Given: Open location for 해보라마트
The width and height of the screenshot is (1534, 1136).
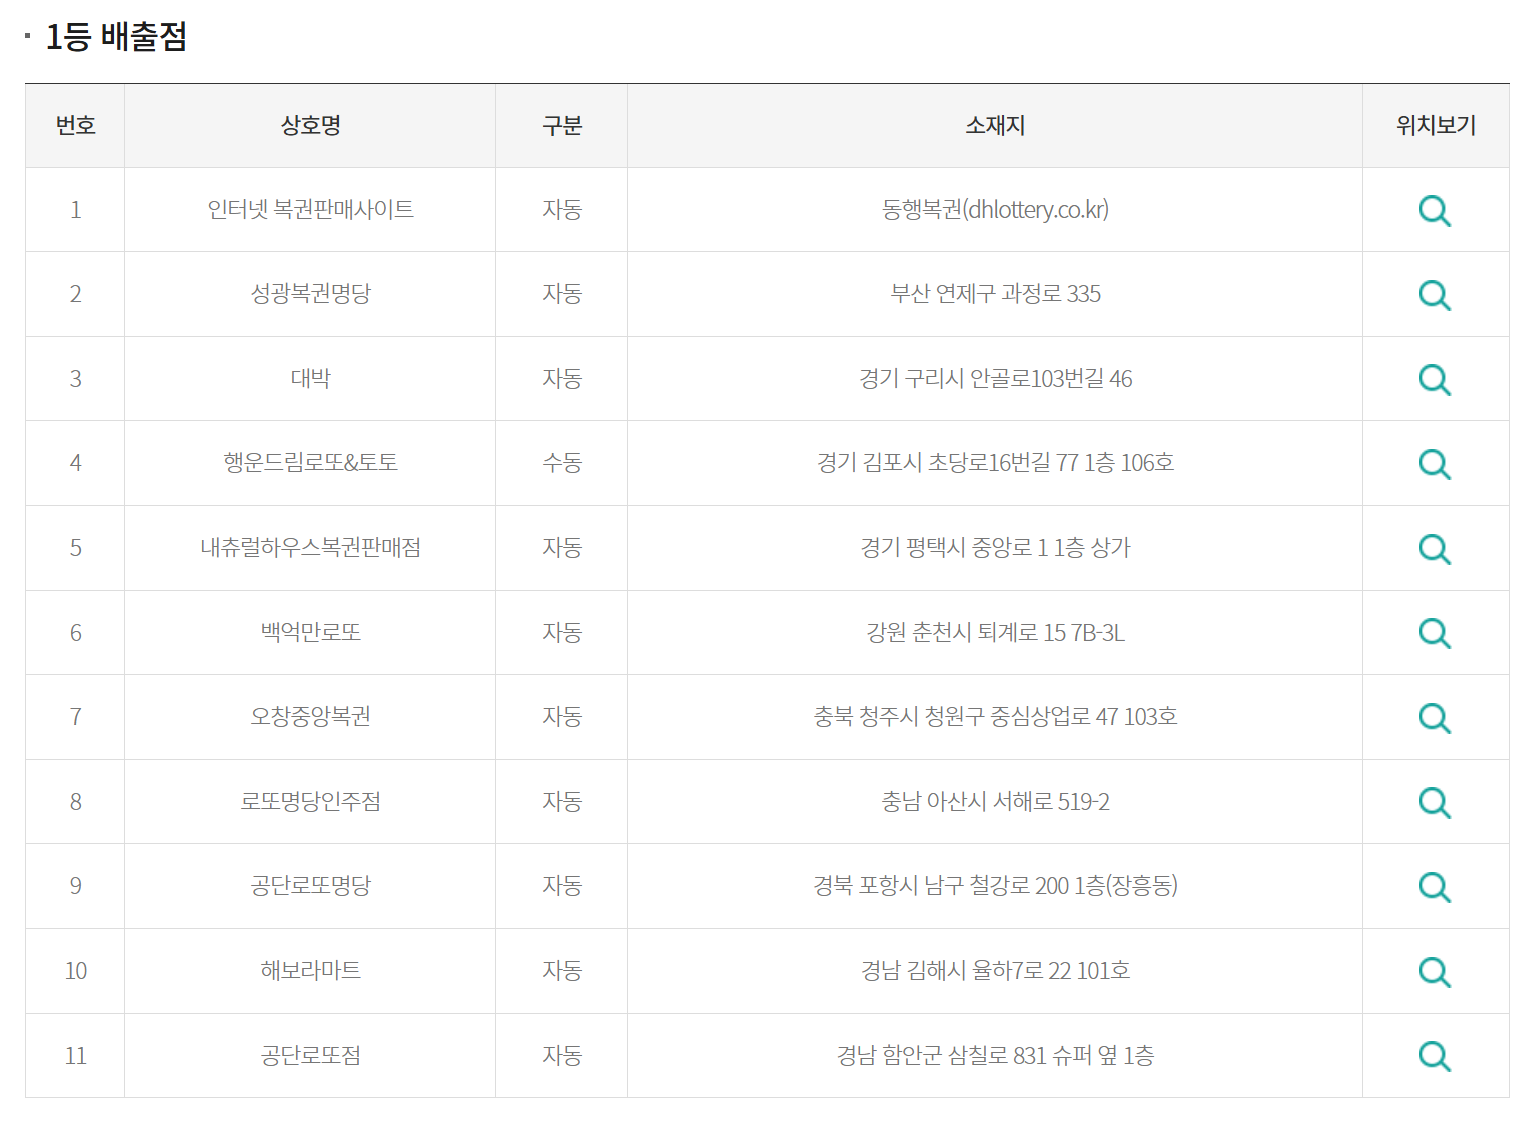Looking at the screenshot, I should (x=1435, y=971).
